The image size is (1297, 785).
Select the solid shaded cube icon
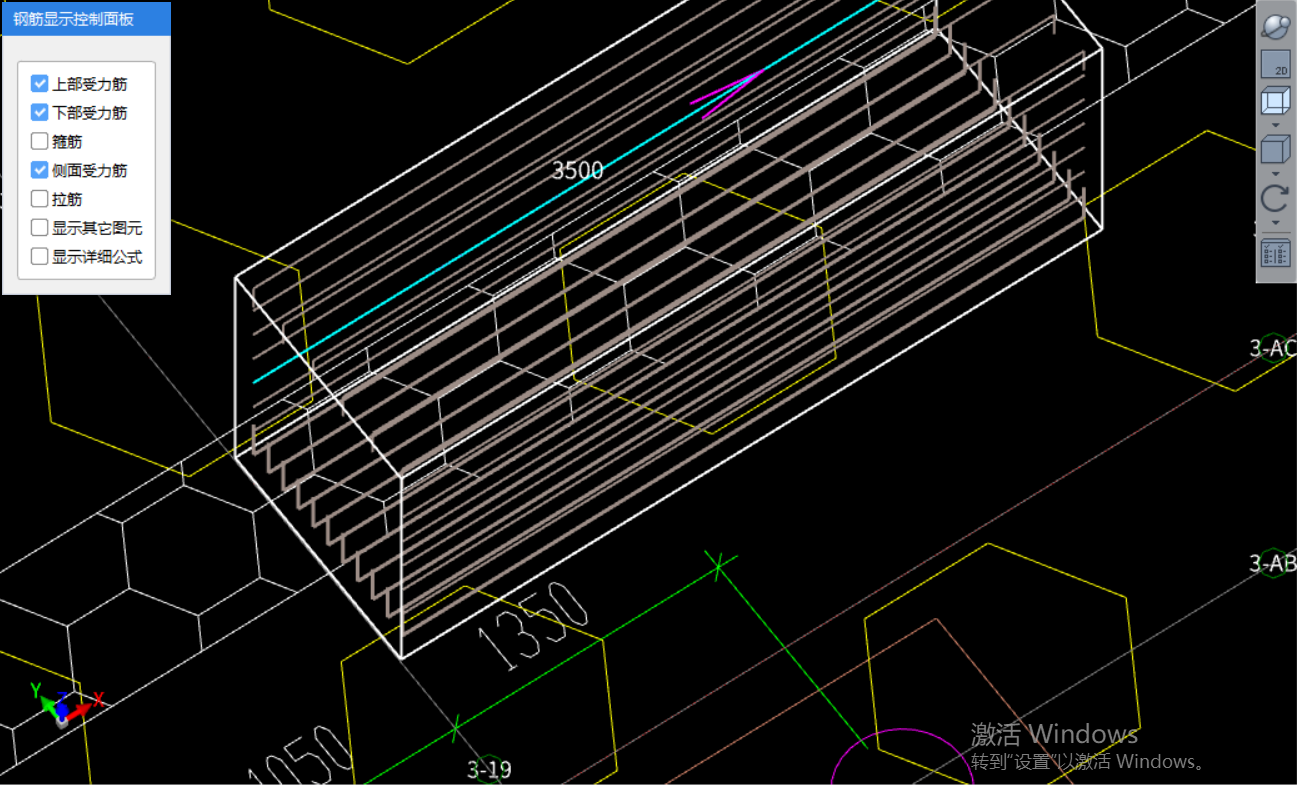pyautogui.click(x=1275, y=151)
